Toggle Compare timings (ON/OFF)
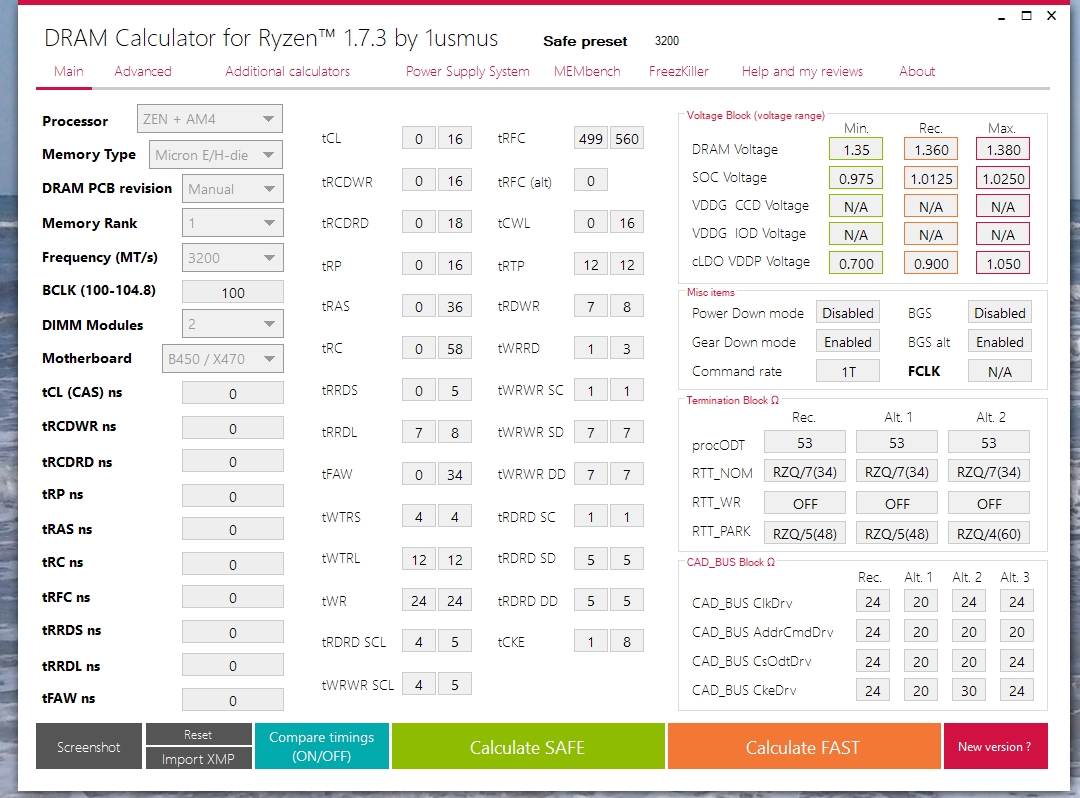 tap(322, 746)
